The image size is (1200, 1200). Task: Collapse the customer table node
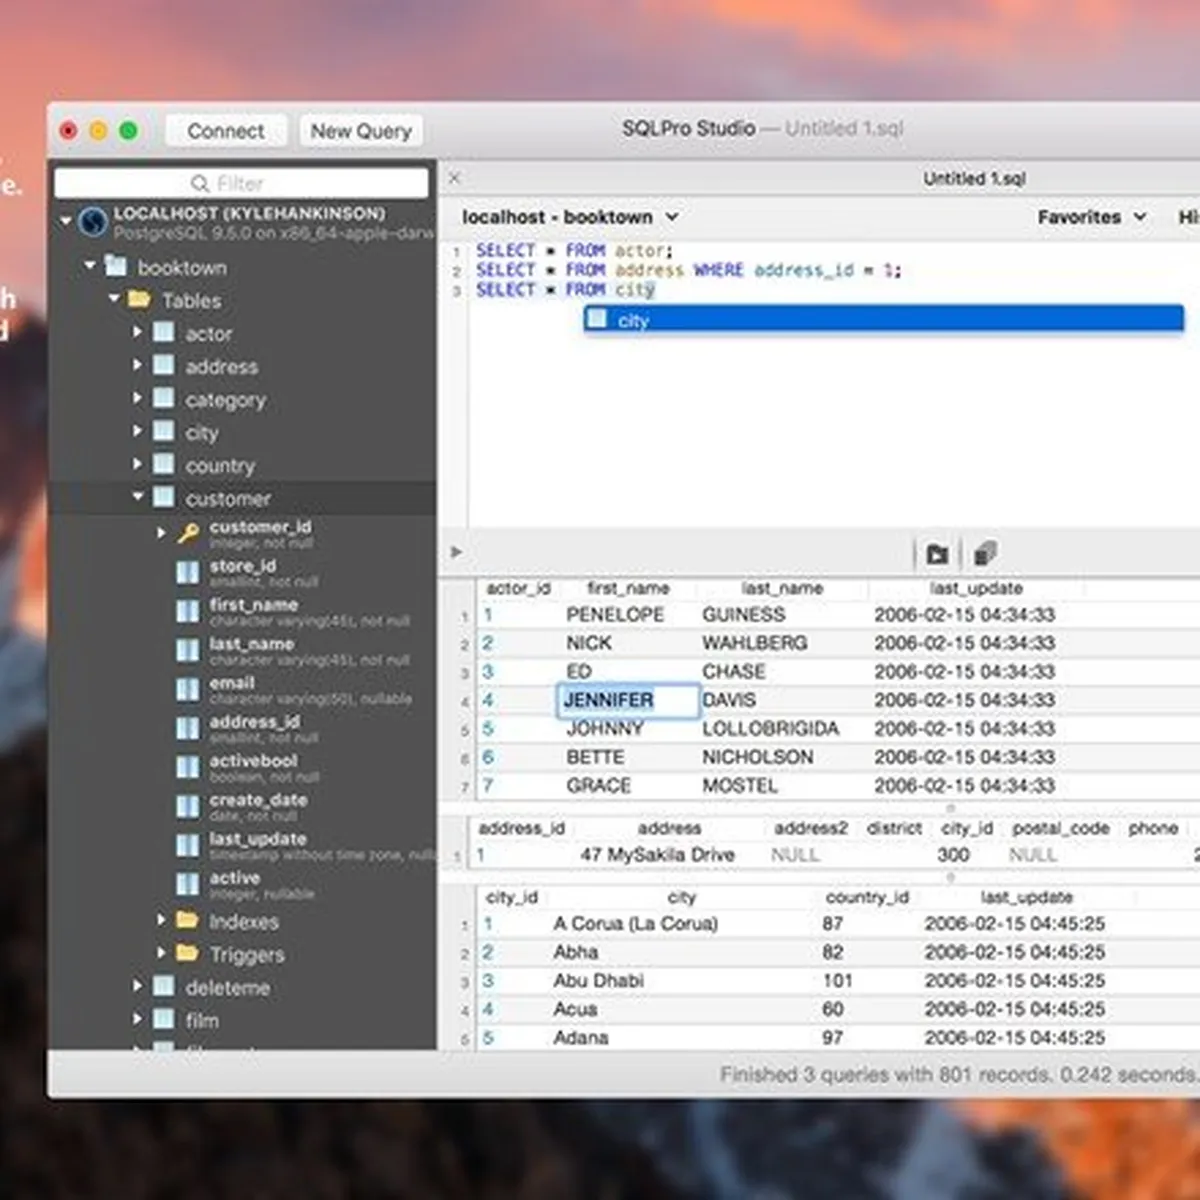(x=138, y=497)
